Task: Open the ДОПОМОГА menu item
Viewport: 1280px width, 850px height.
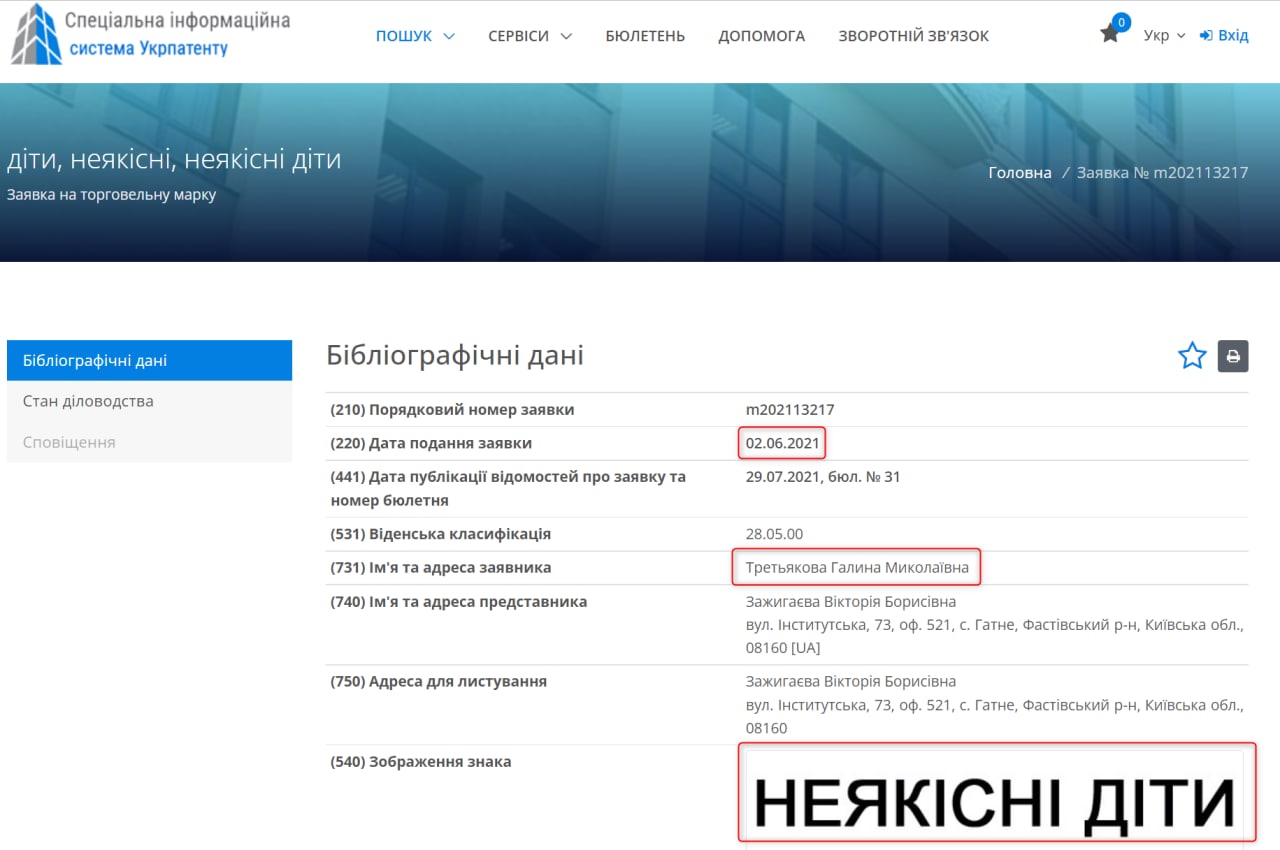Action: pyautogui.click(x=761, y=36)
